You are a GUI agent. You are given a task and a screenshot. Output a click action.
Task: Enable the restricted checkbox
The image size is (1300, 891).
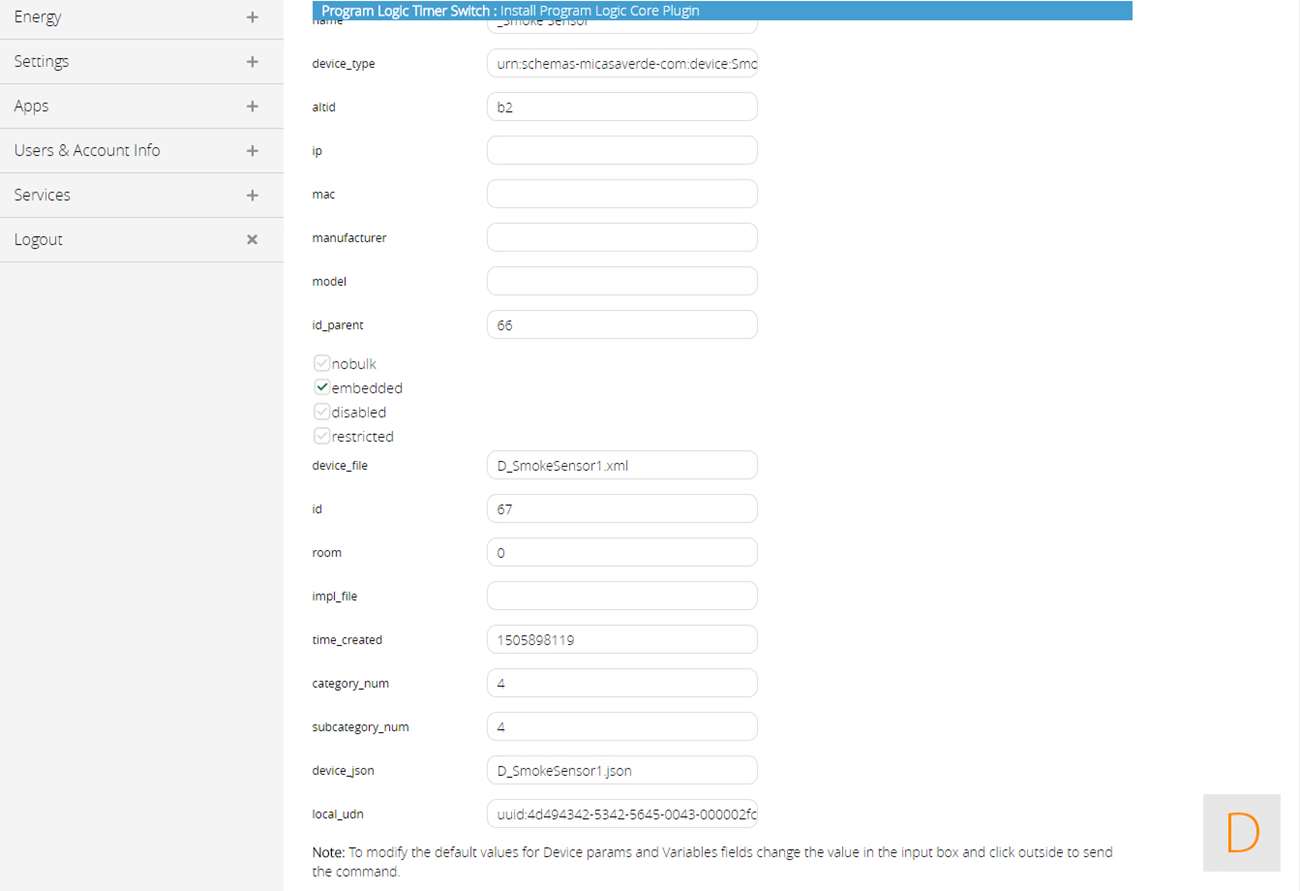(322, 436)
